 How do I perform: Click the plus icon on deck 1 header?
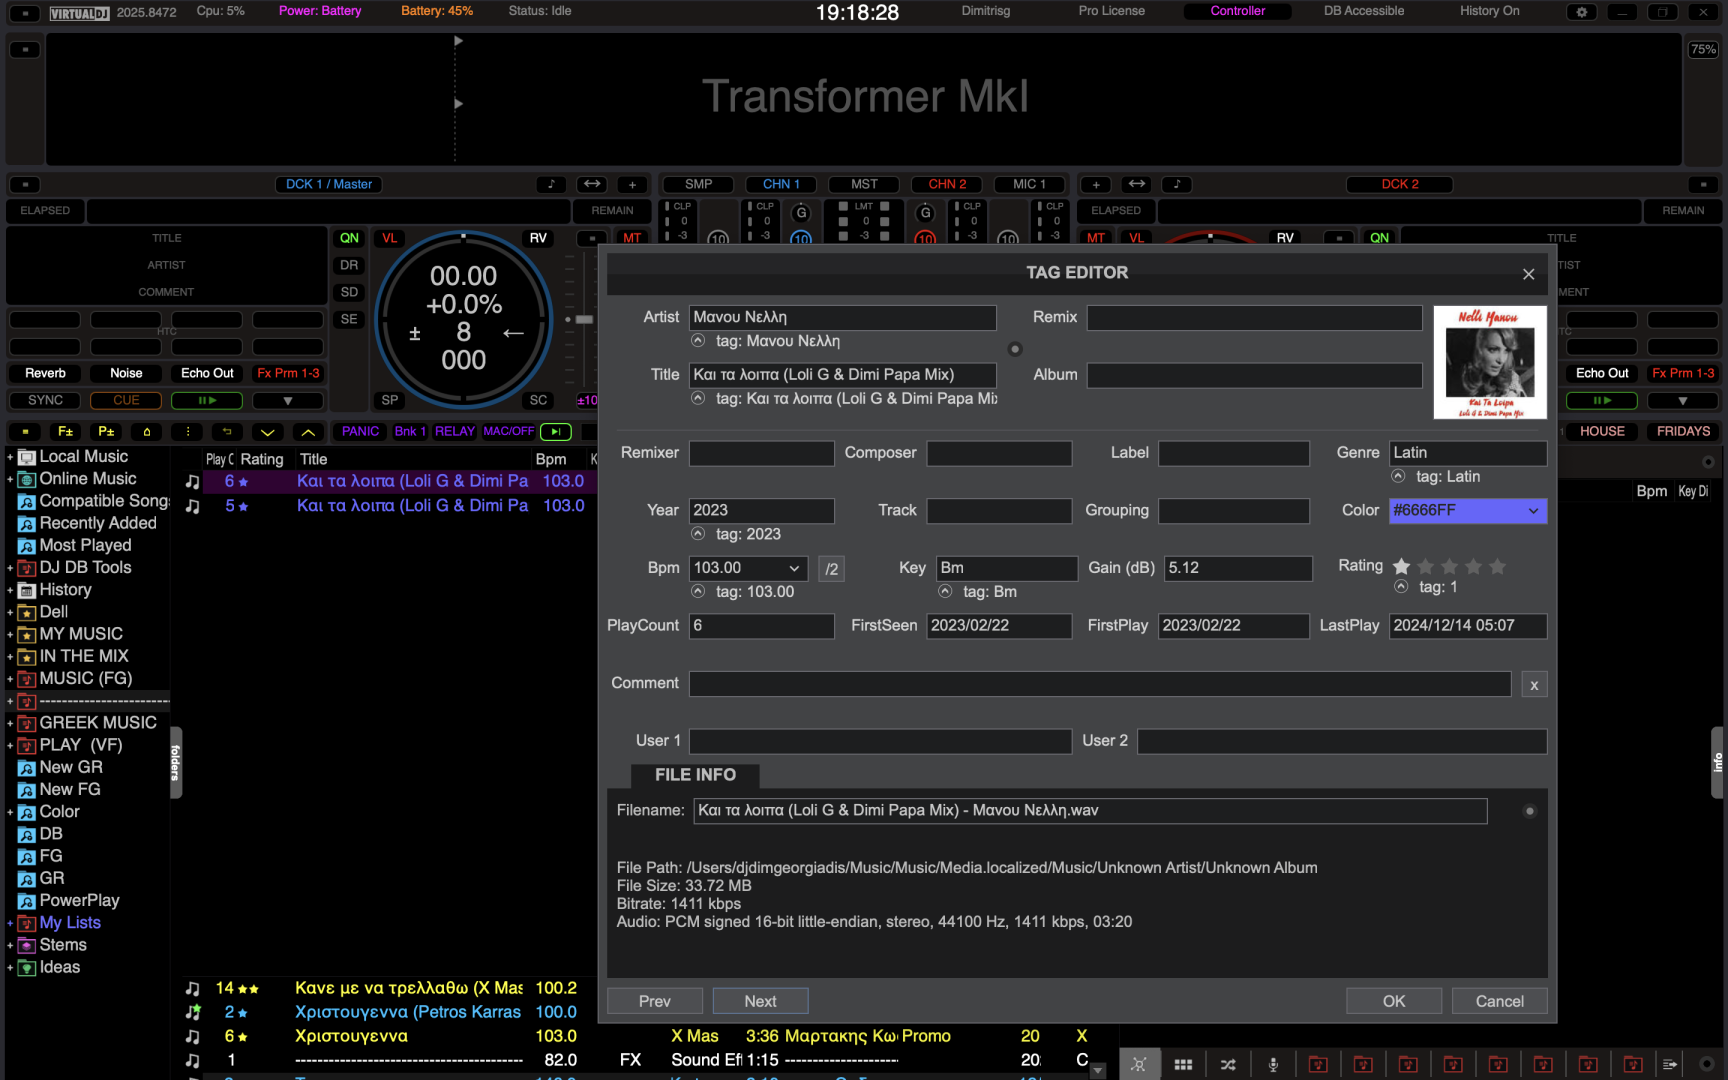pos(632,184)
